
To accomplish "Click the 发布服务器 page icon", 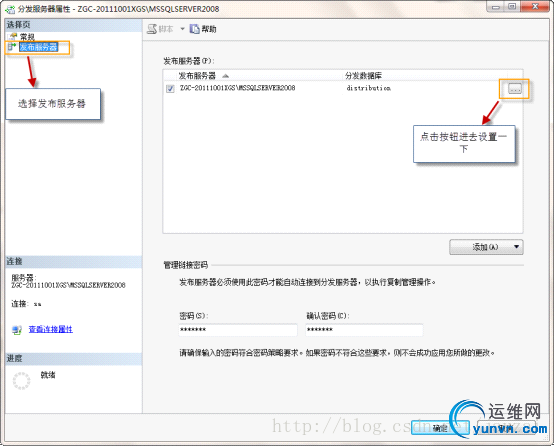I will click(x=12, y=47).
